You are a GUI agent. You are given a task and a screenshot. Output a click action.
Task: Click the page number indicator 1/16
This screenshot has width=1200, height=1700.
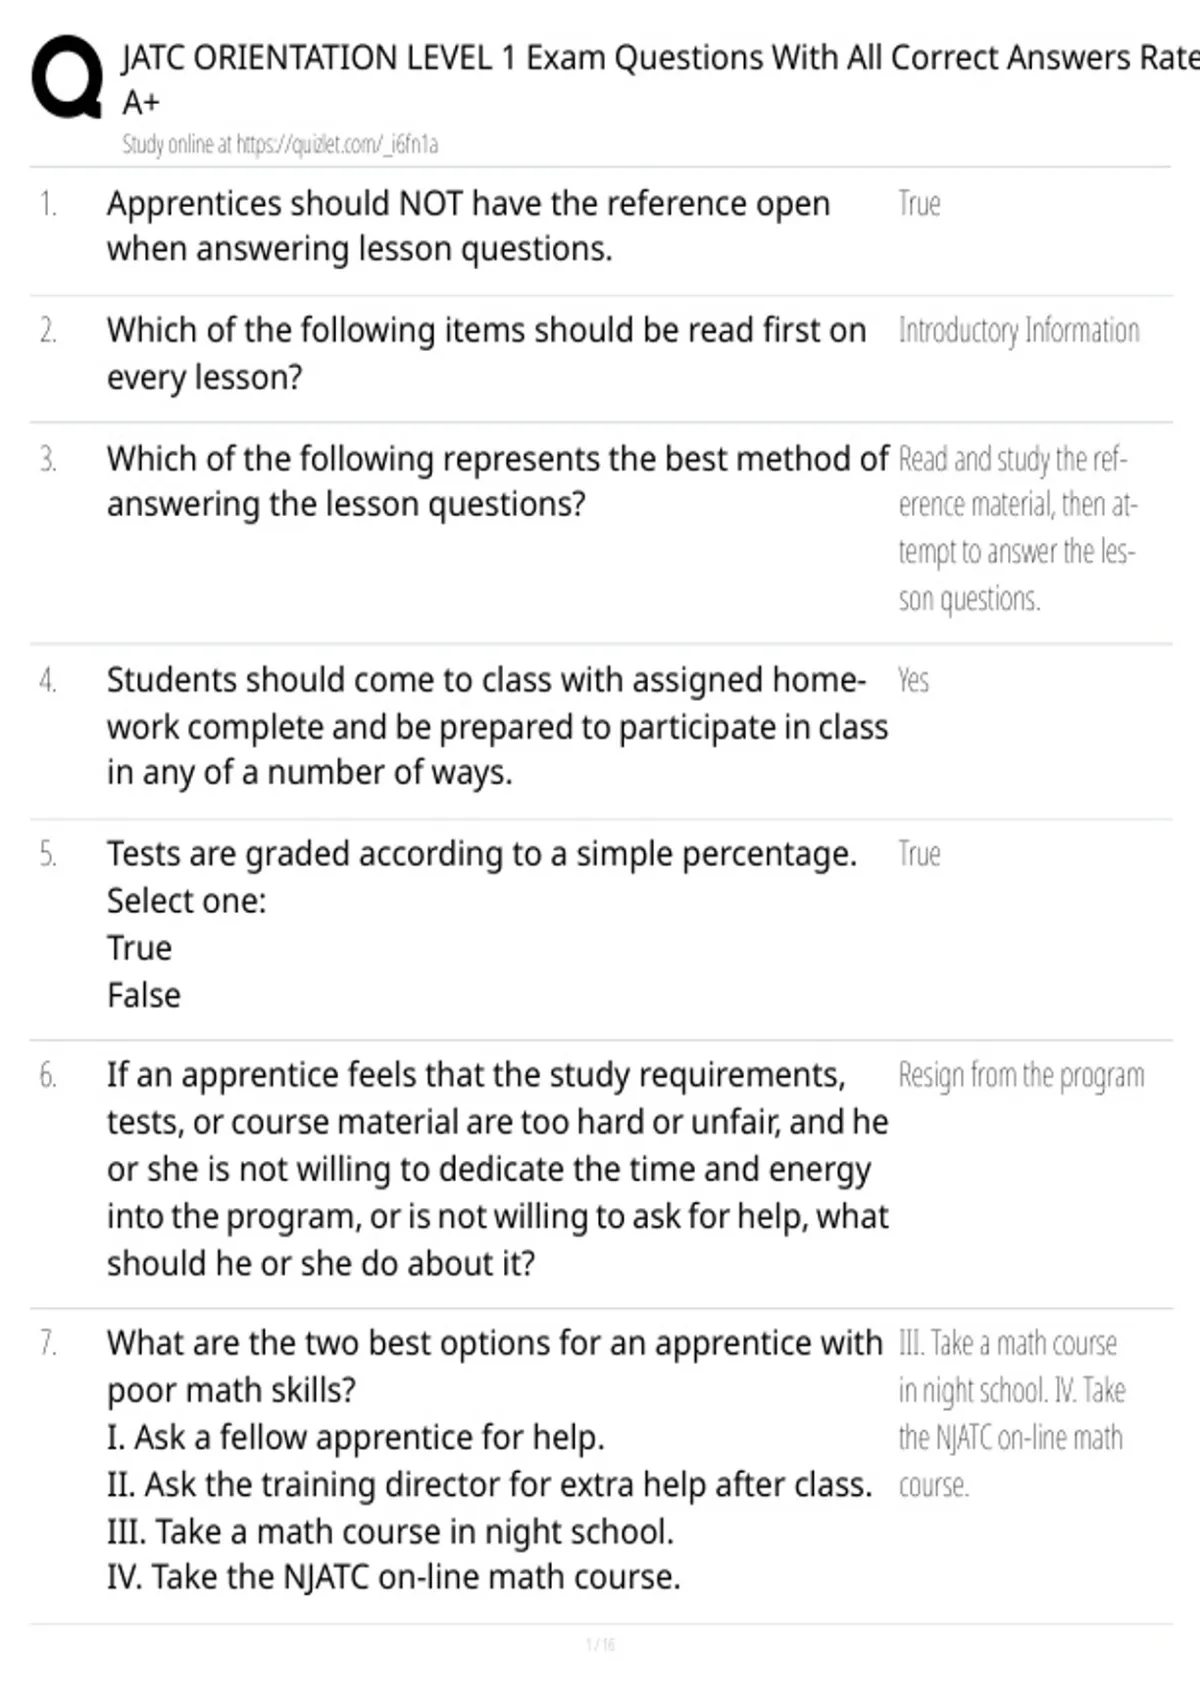coord(600,1644)
